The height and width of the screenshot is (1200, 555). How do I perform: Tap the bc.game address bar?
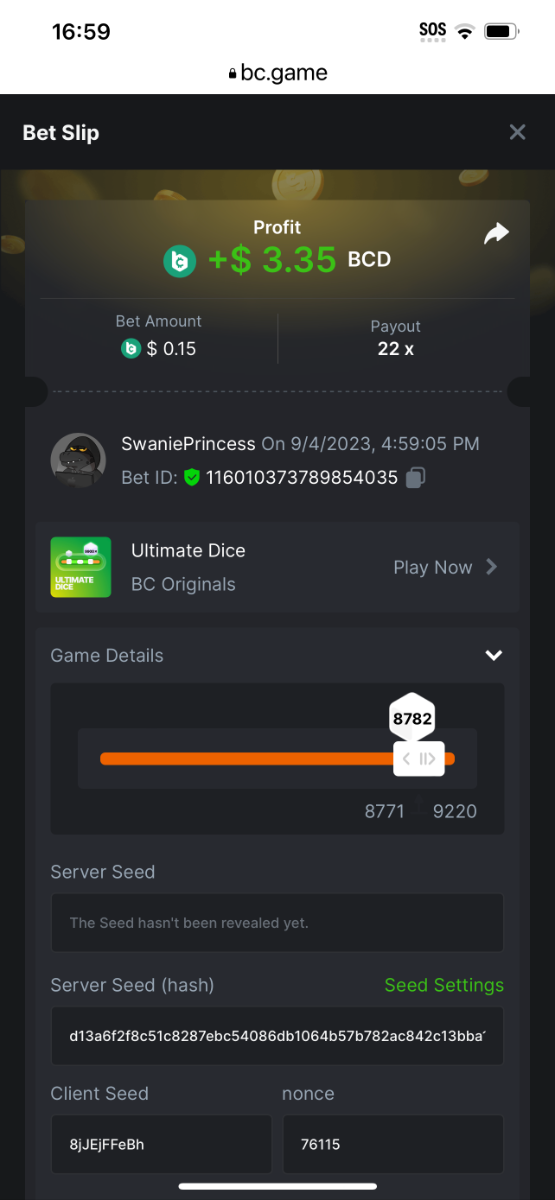(278, 73)
